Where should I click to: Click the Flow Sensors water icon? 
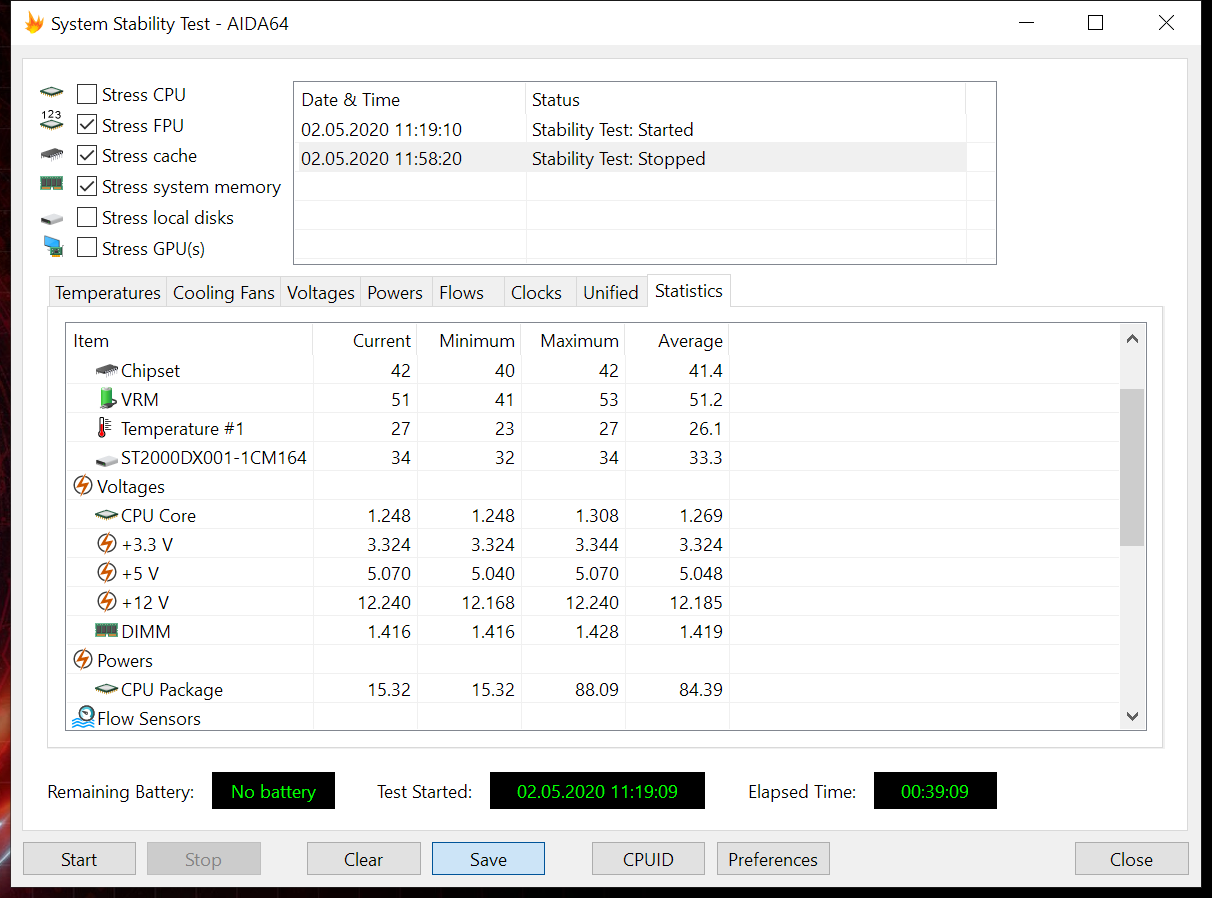pos(83,718)
